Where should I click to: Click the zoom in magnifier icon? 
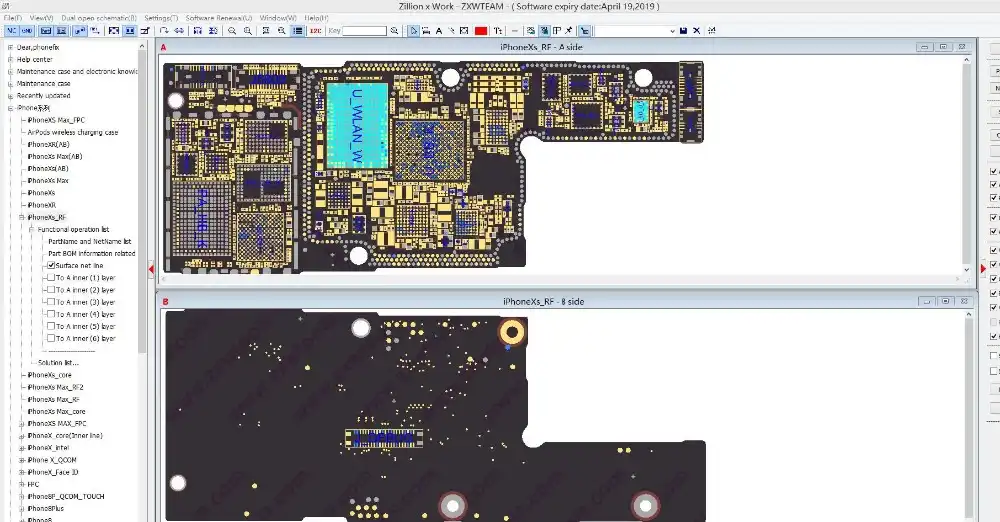point(247,31)
